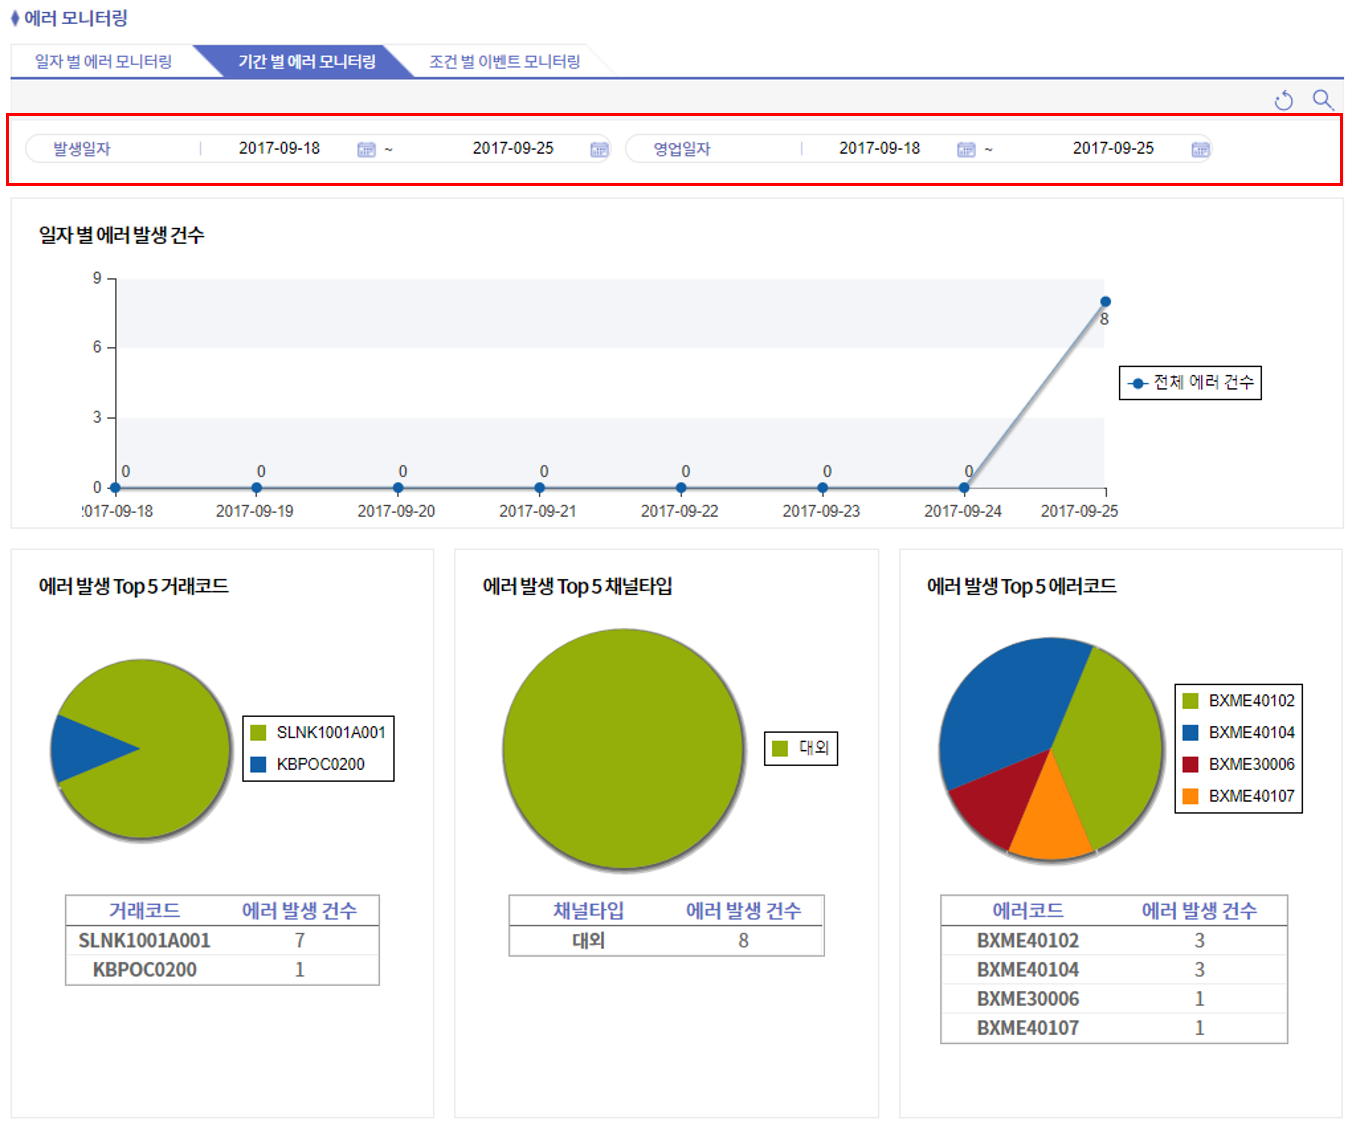
Task: Click 채널타입 column header
Action: coord(588,911)
